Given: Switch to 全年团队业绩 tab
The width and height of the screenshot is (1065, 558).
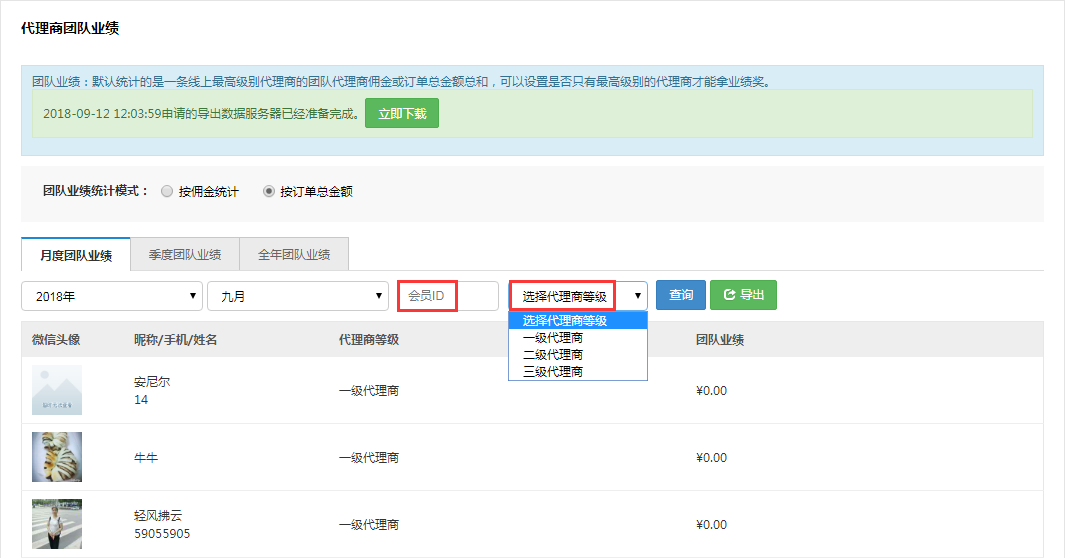Looking at the screenshot, I should click(x=294, y=255).
